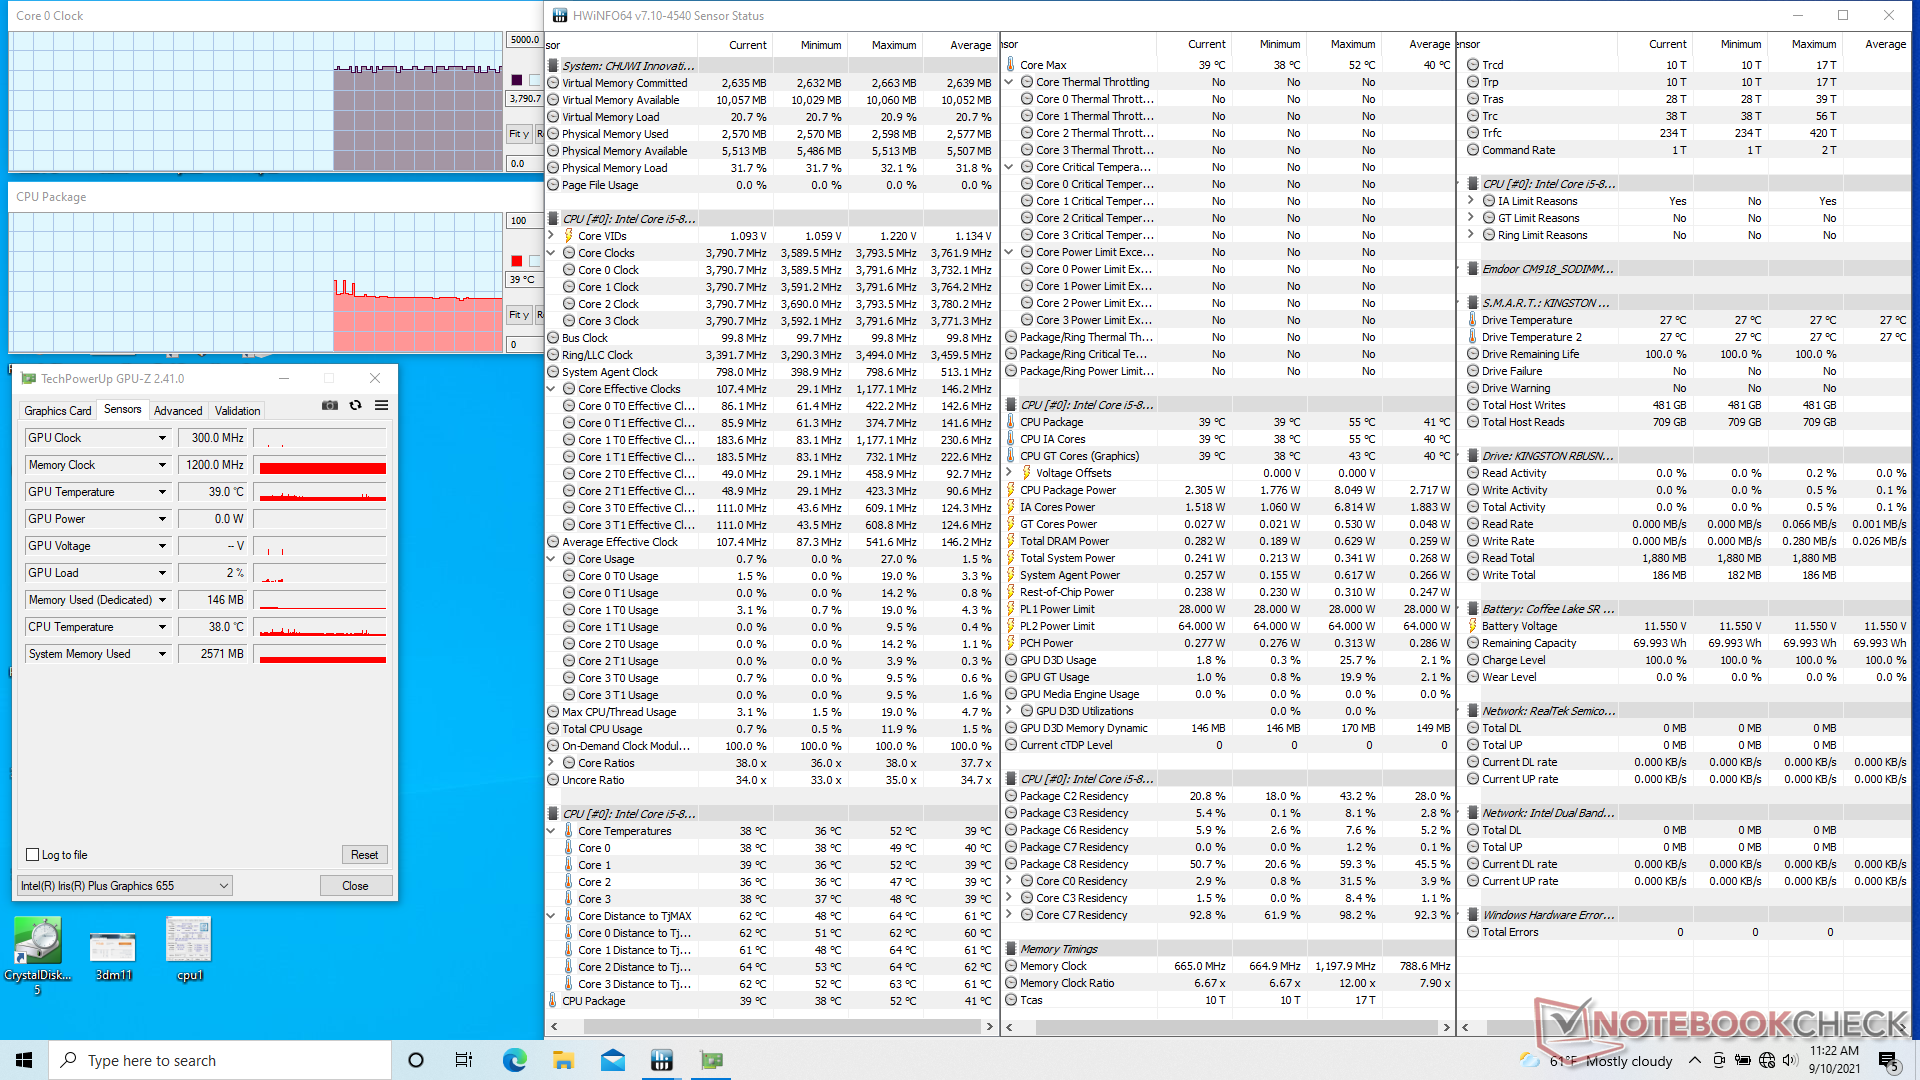The image size is (1920, 1080).
Task: Launch Cortana from the taskbar
Action: (x=416, y=1060)
